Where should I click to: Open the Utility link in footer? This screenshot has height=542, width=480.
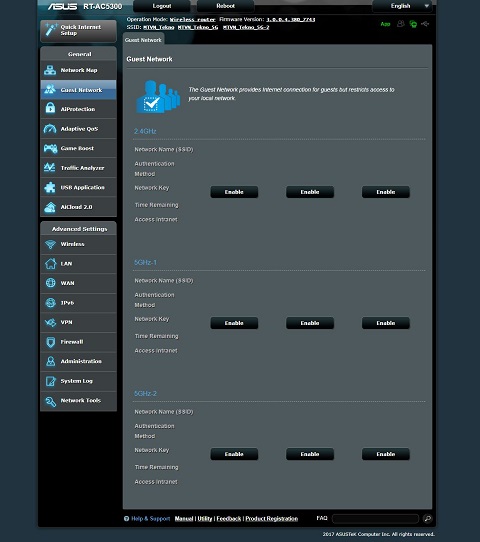(205, 518)
